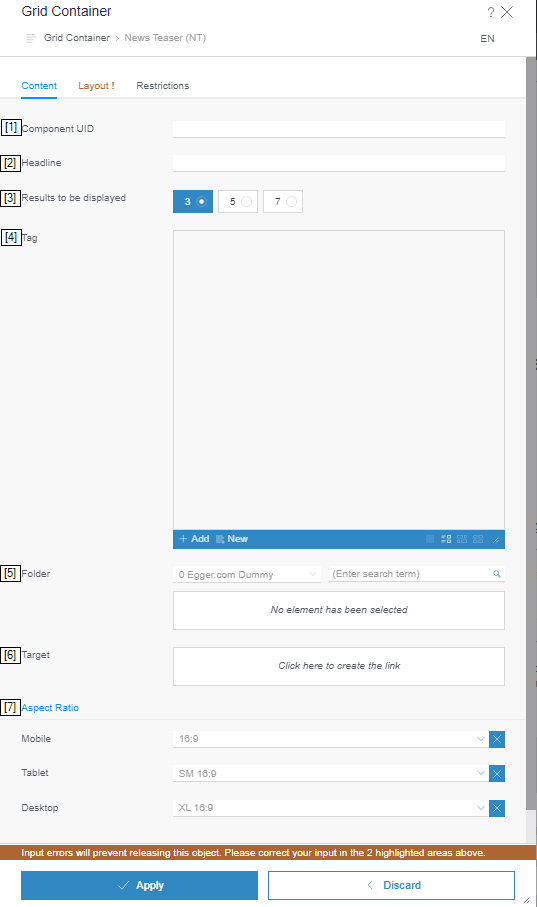Clear the Tablet aspect ratio with X
The width and height of the screenshot is (537, 907).
coord(496,773)
